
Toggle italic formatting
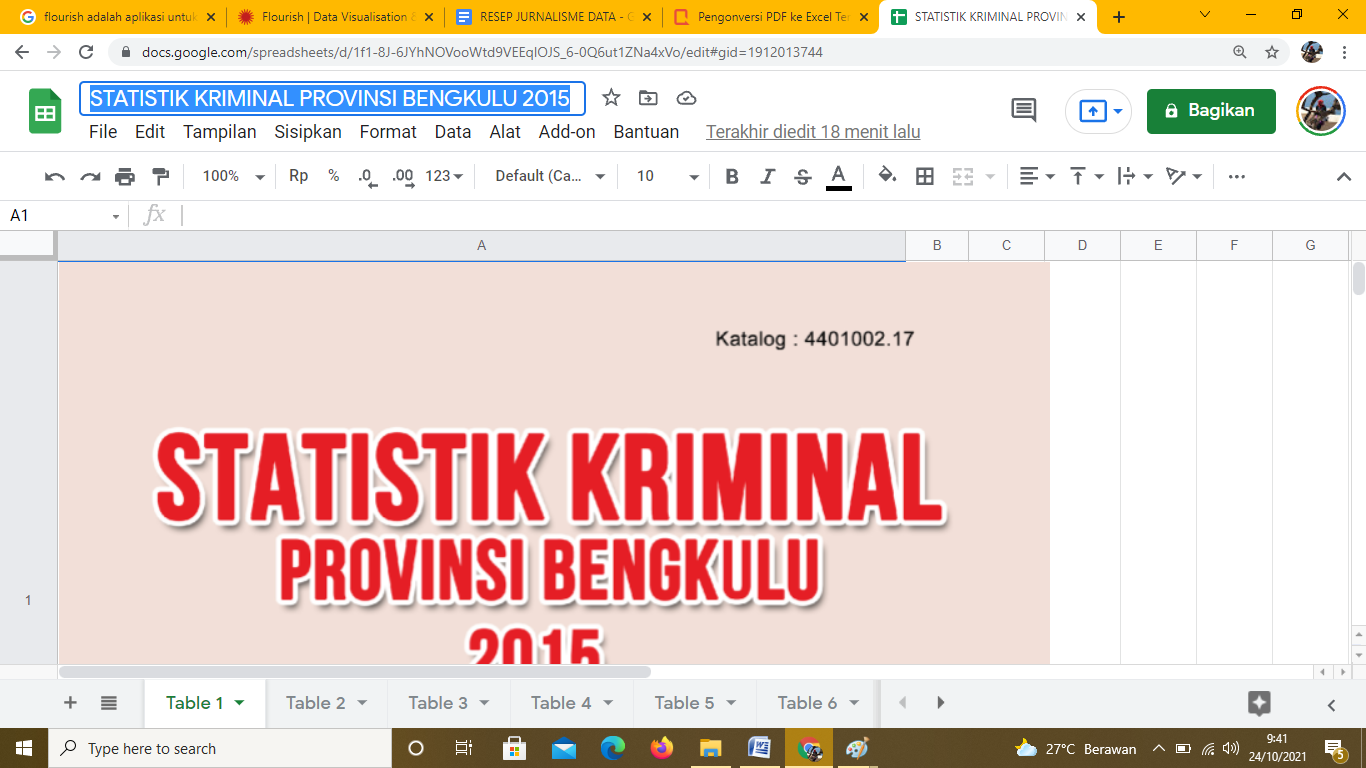click(767, 177)
